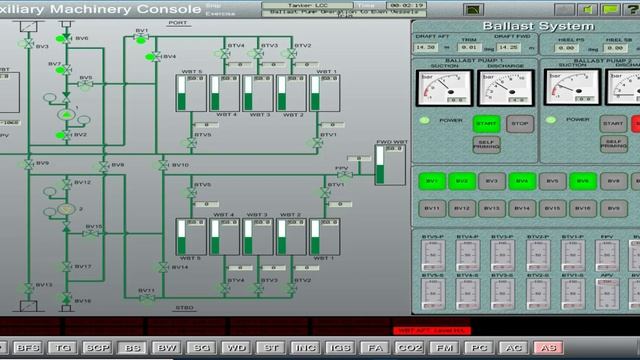640x360 pixels.
Task: Click the BV8 valve symbol in the diagram
Action: (x=104, y=166)
